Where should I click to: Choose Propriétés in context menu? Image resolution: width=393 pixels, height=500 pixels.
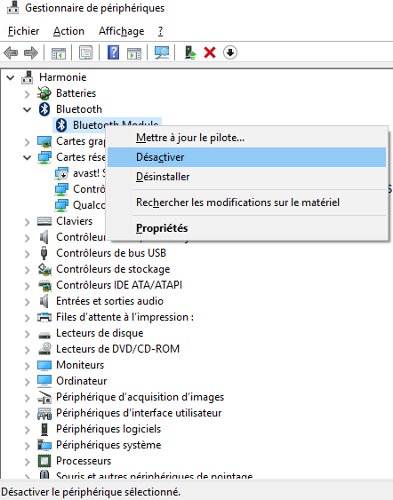pos(247,228)
